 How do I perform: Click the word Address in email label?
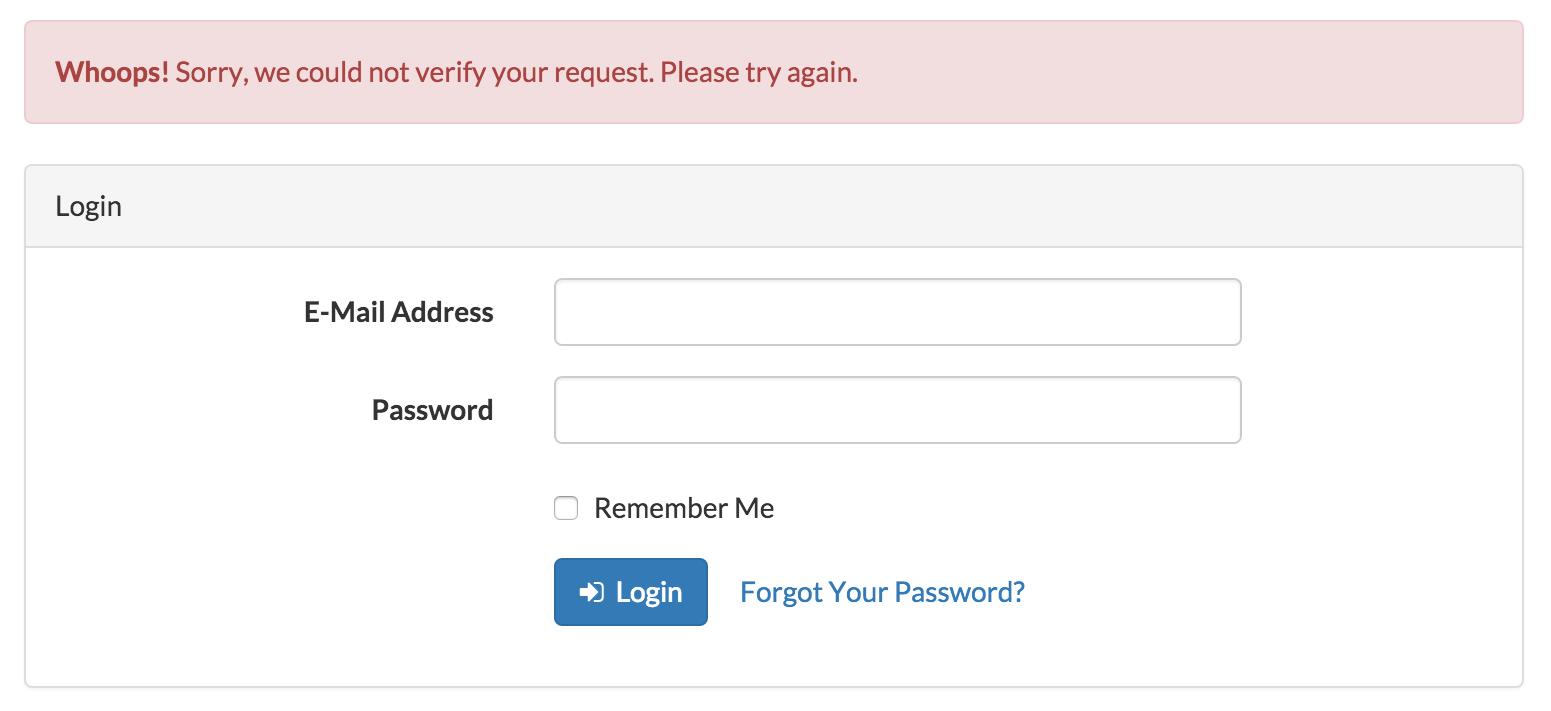[442, 312]
